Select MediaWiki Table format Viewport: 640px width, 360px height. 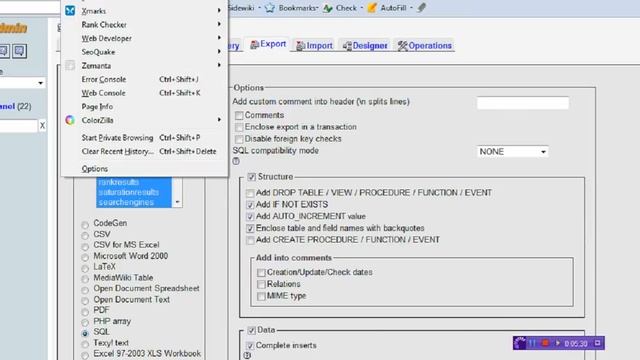(x=85, y=279)
